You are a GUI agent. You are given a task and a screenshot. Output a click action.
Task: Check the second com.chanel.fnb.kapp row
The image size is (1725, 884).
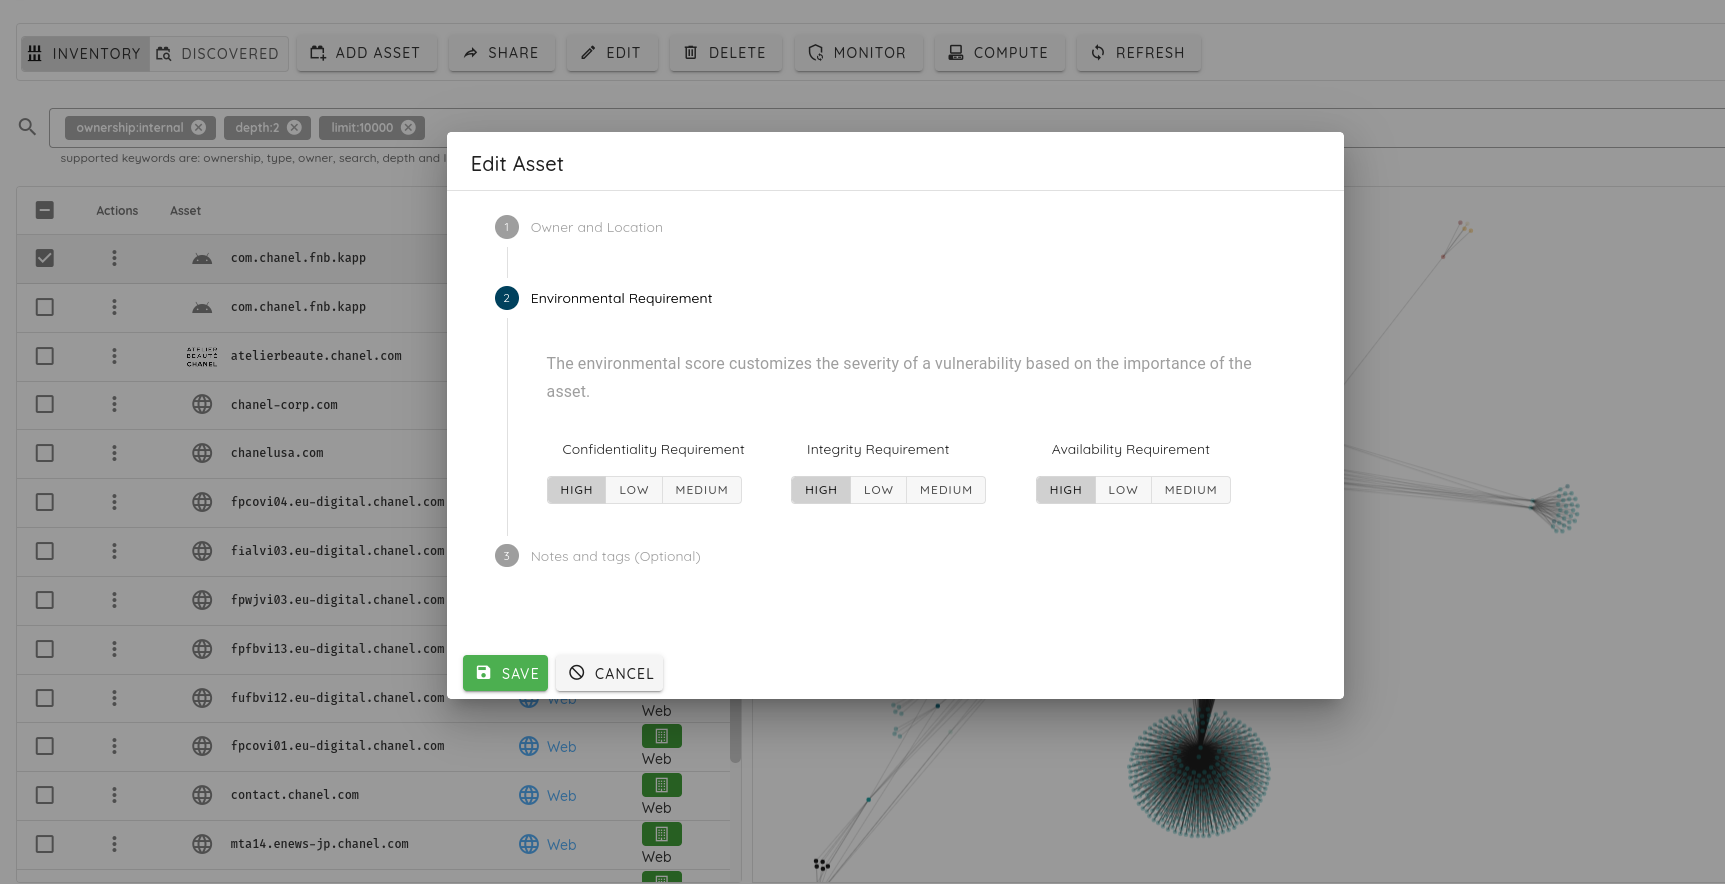(x=44, y=307)
